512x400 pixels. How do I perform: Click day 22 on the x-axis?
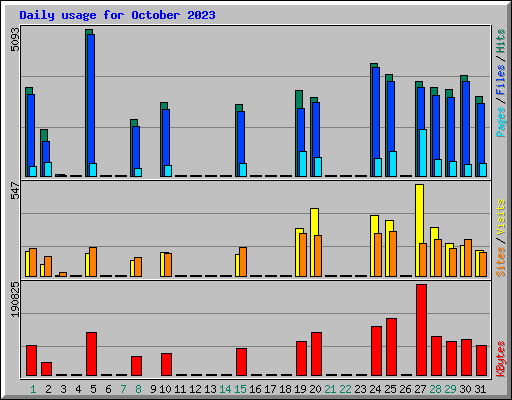tap(345, 389)
